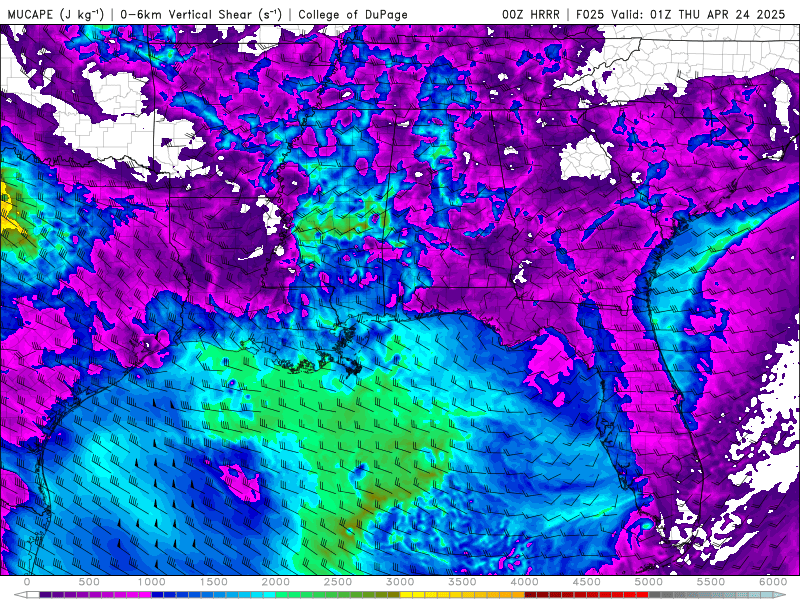Image resolution: width=800 pixels, height=600 pixels.
Task: Click the "MUCAPE (J kg⁻¹)" title text
Action: [x=56, y=15]
